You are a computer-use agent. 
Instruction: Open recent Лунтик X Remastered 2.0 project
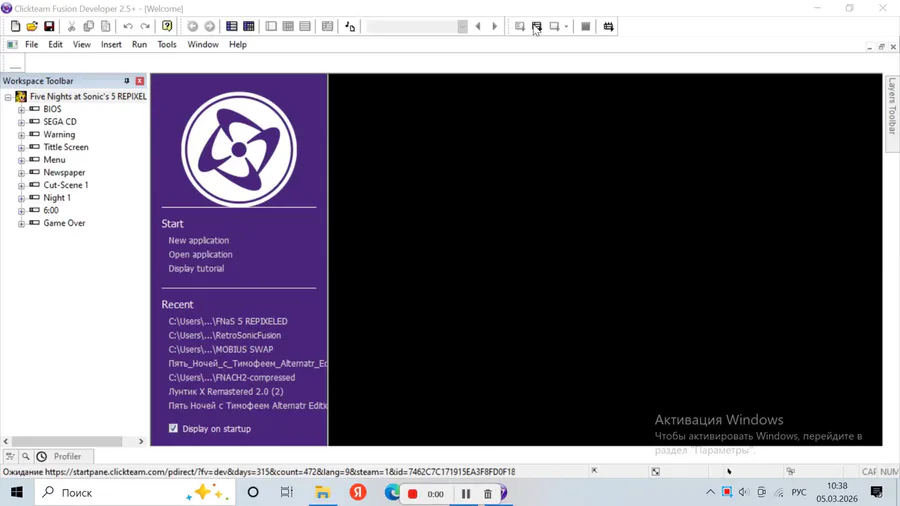point(226,391)
